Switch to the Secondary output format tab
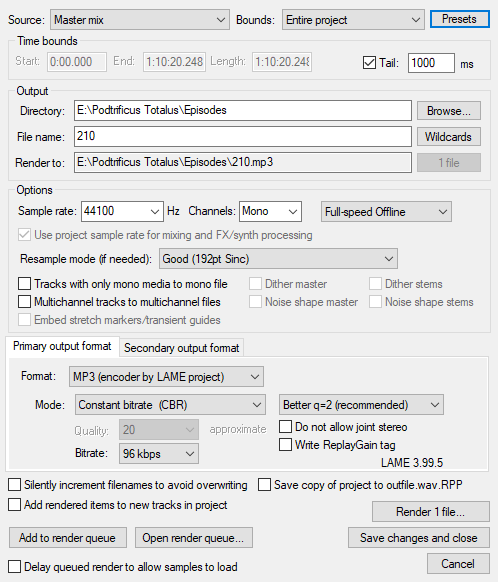 (181, 348)
